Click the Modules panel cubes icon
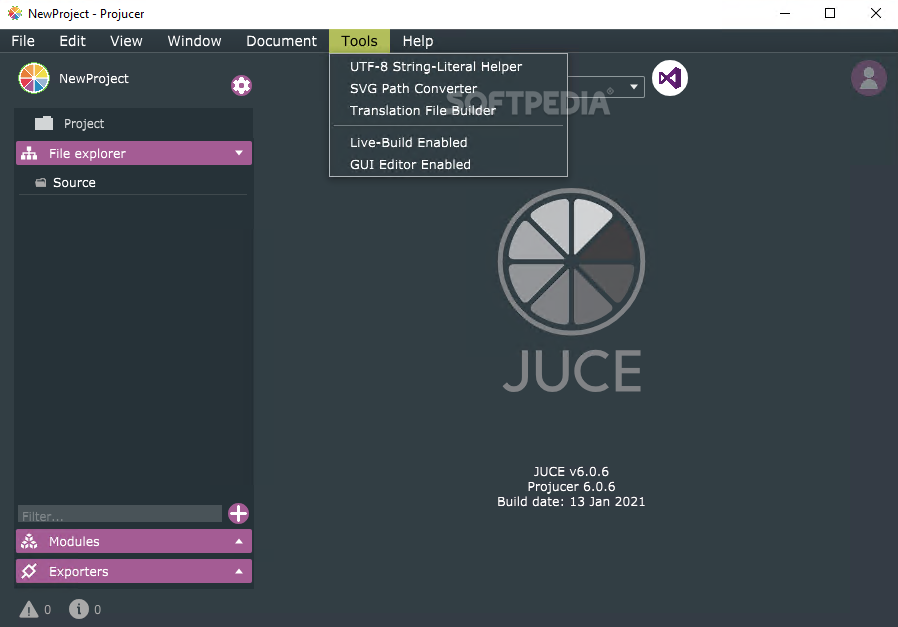The height and width of the screenshot is (627, 898). click(x=29, y=541)
